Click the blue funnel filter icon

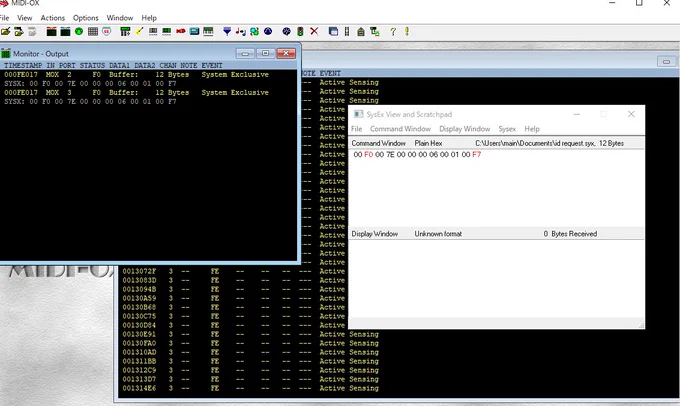point(227,31)
